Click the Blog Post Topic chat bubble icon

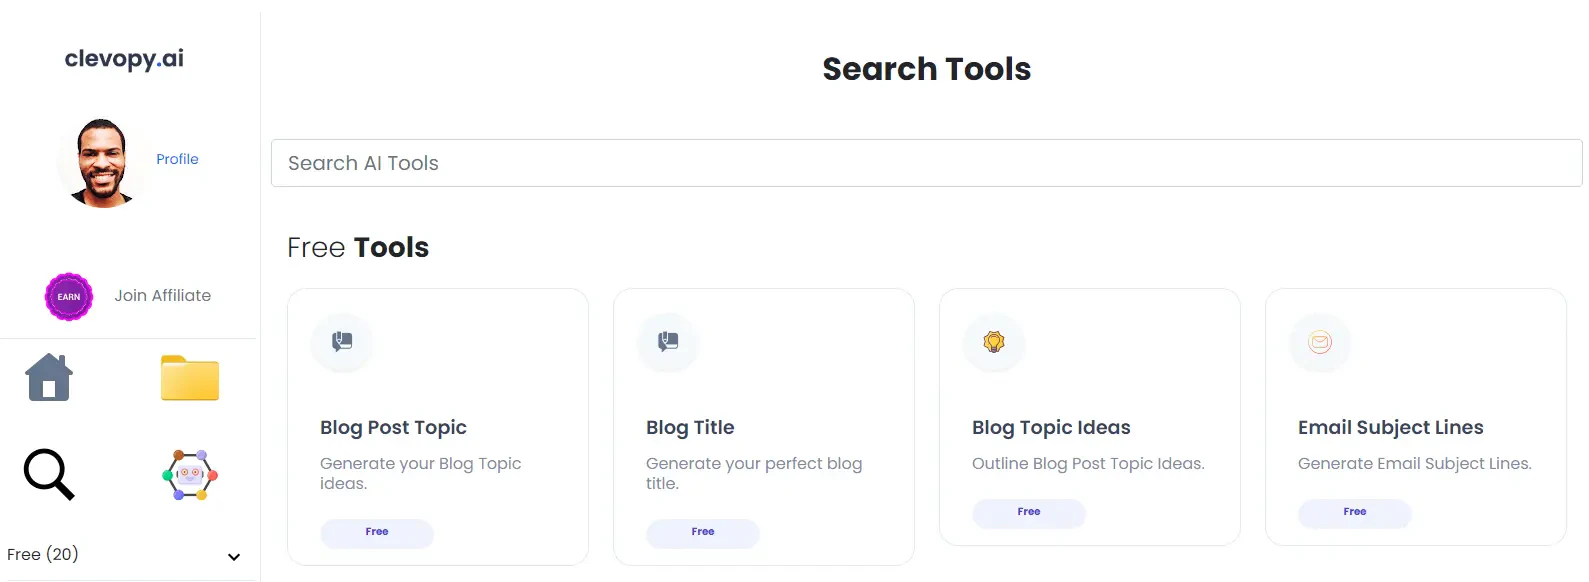342,342
